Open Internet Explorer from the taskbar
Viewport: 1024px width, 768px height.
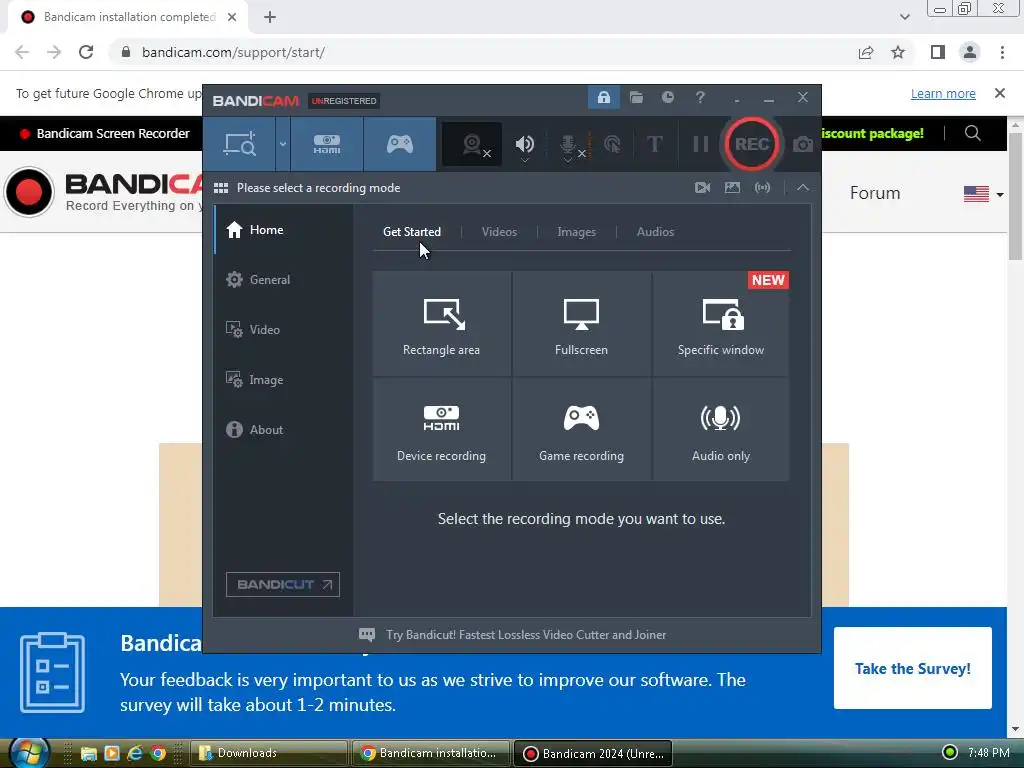tap(135, 753)
